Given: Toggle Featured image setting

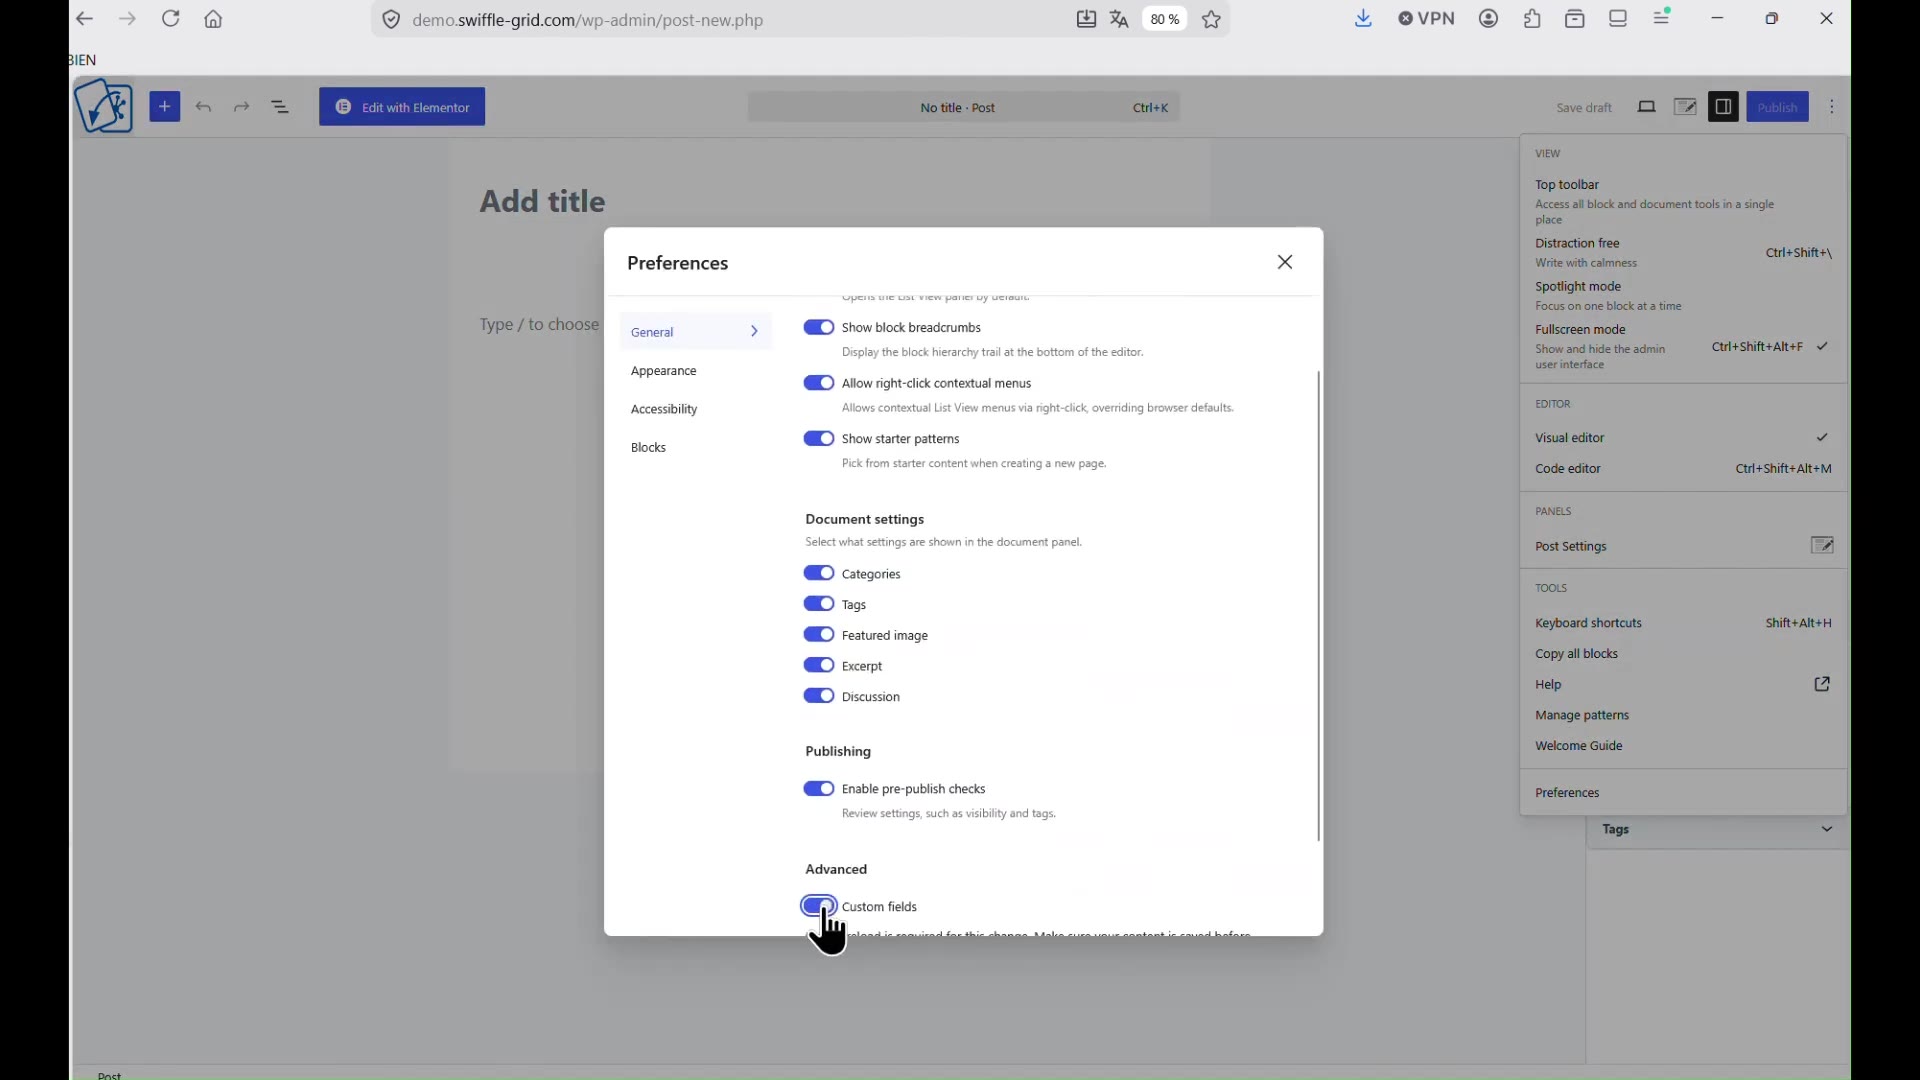Looking at the screenshot, I should tap(819, 636).
